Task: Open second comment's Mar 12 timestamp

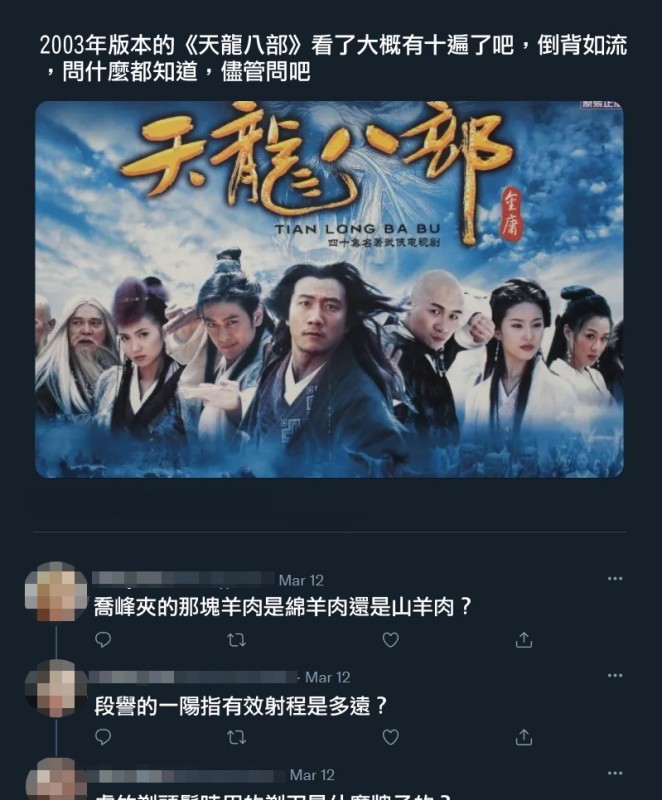Action: pyautogui.click(x=328, y=677)
